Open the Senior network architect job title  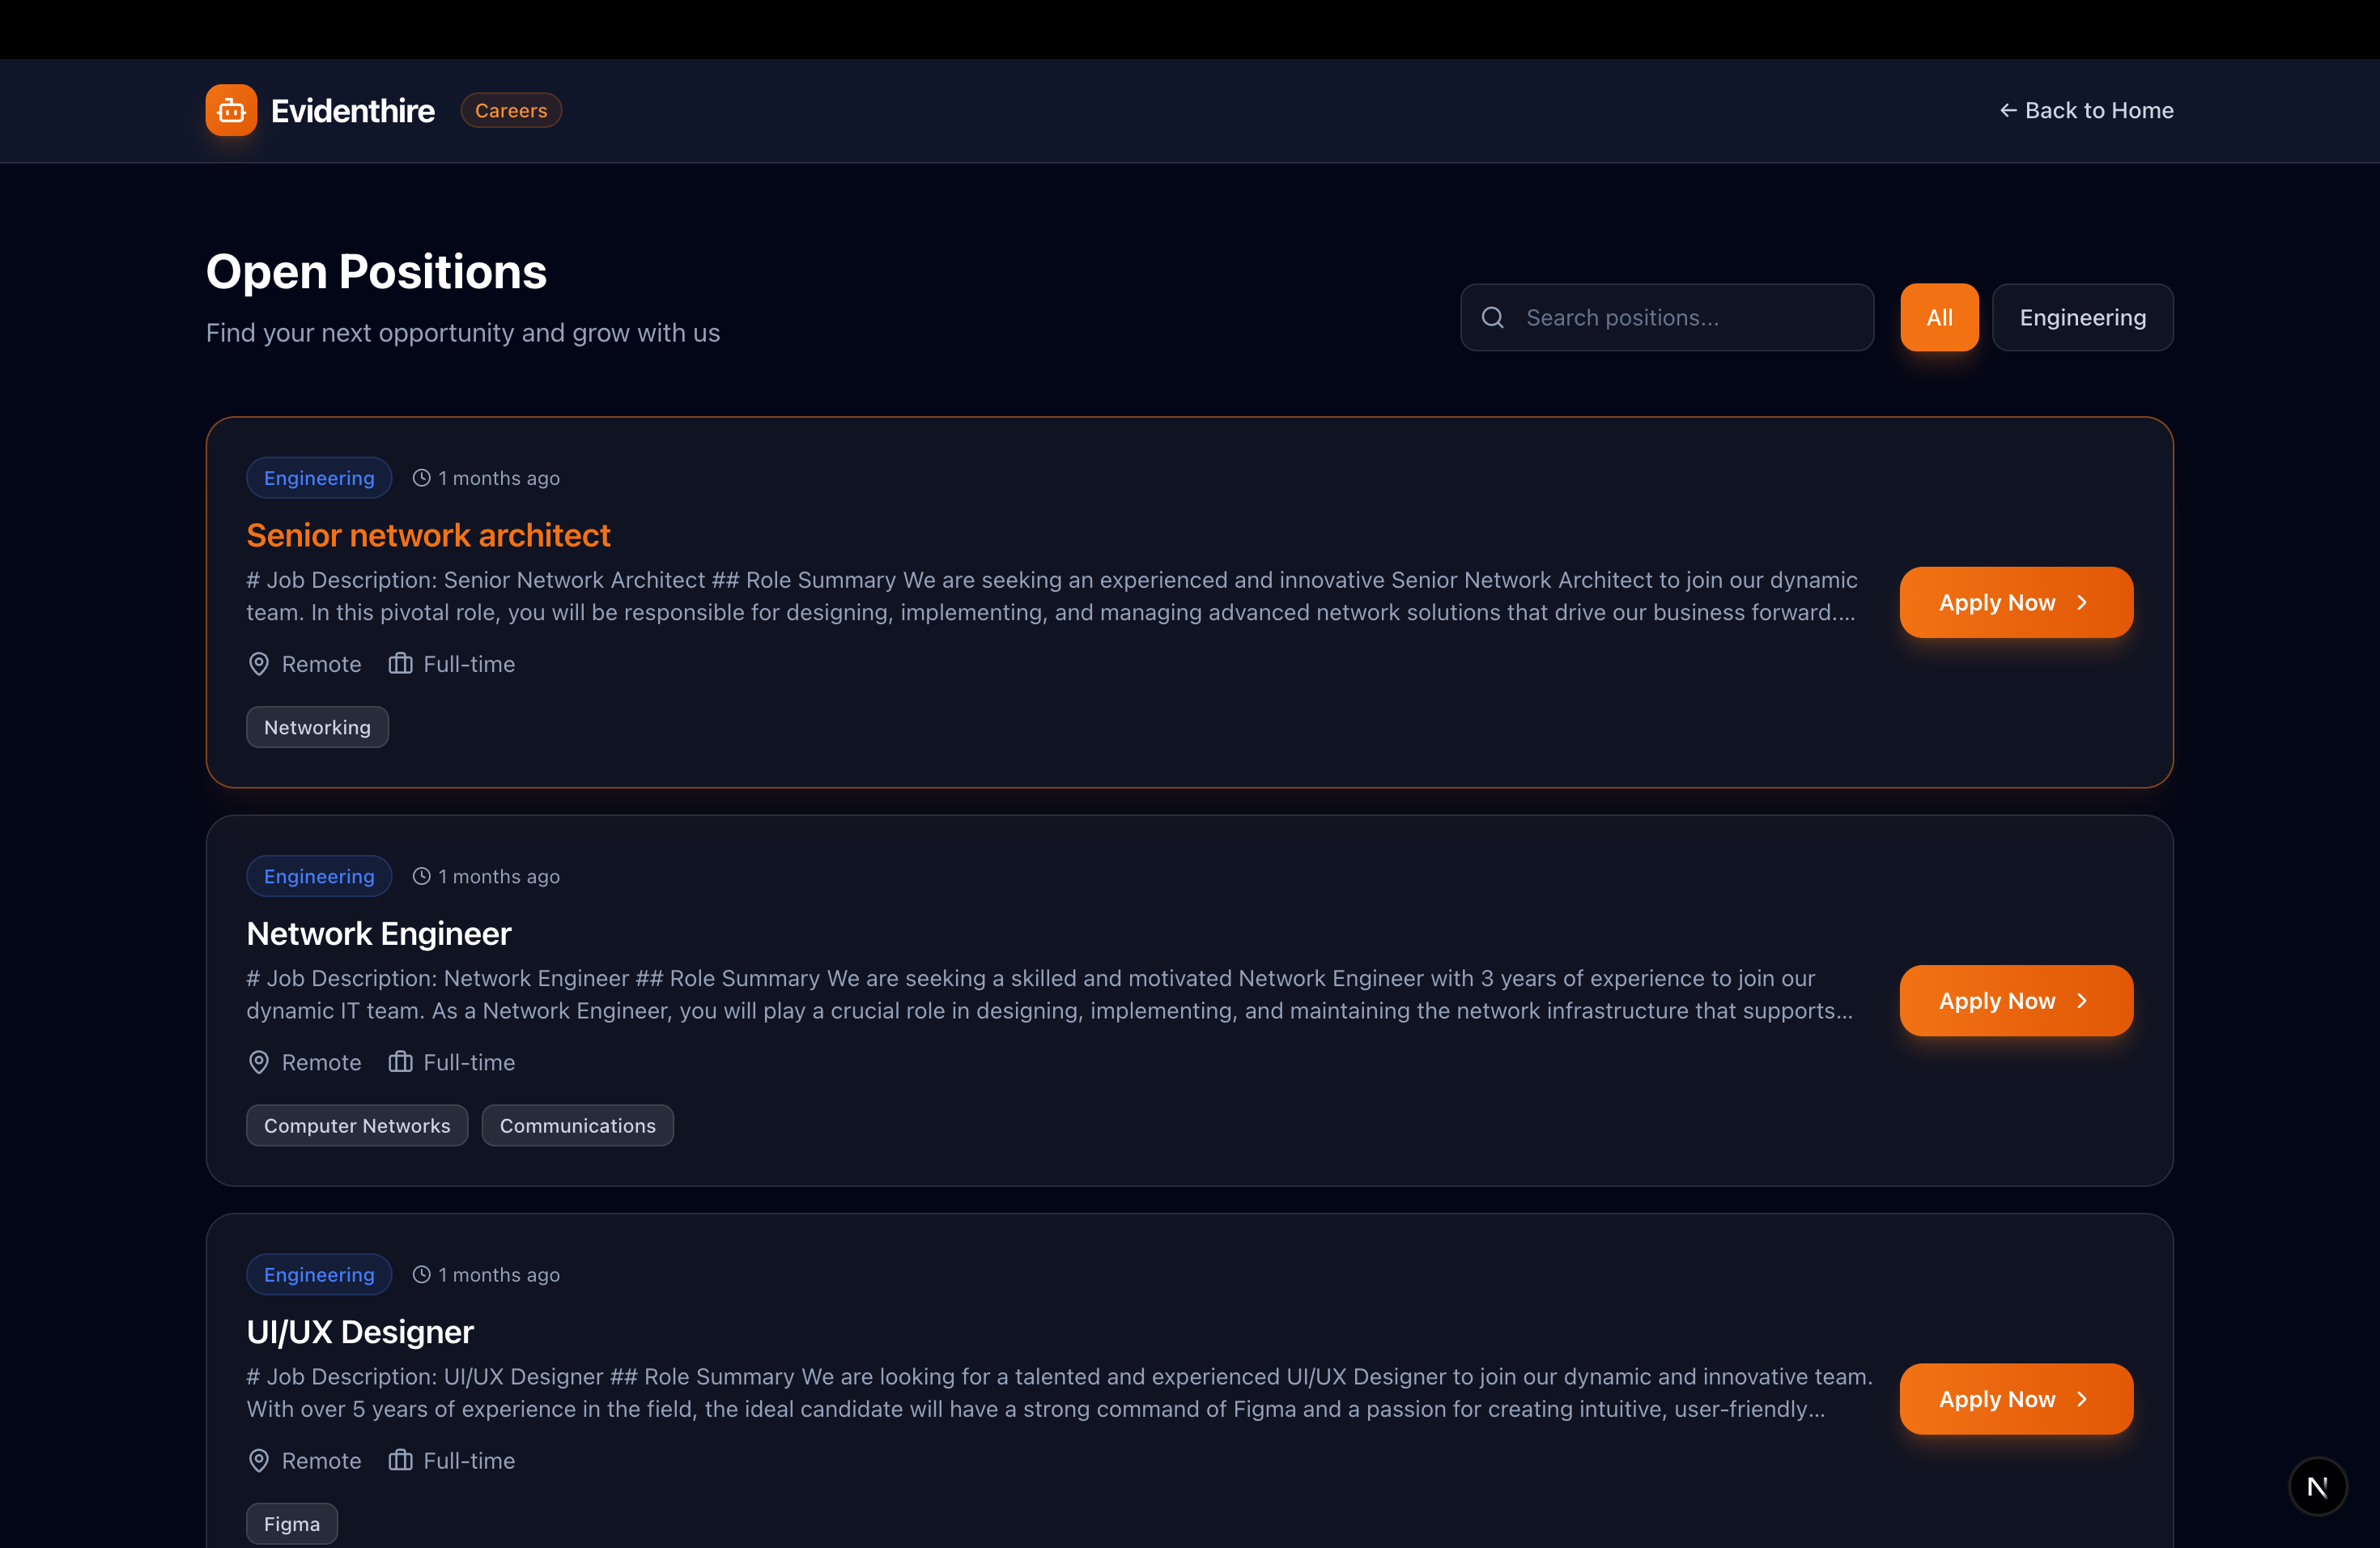pyautogui.click(x=428, y=535)
